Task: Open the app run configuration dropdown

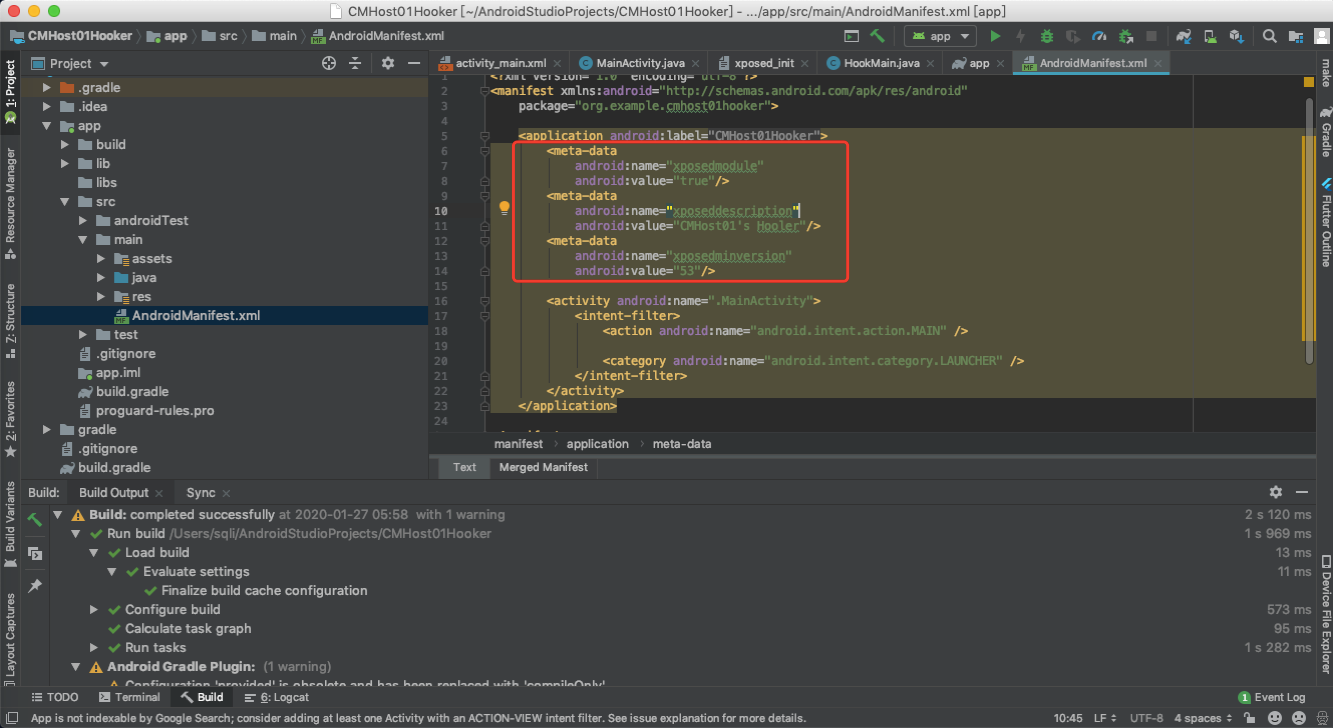Action: (x=940, y=36)
